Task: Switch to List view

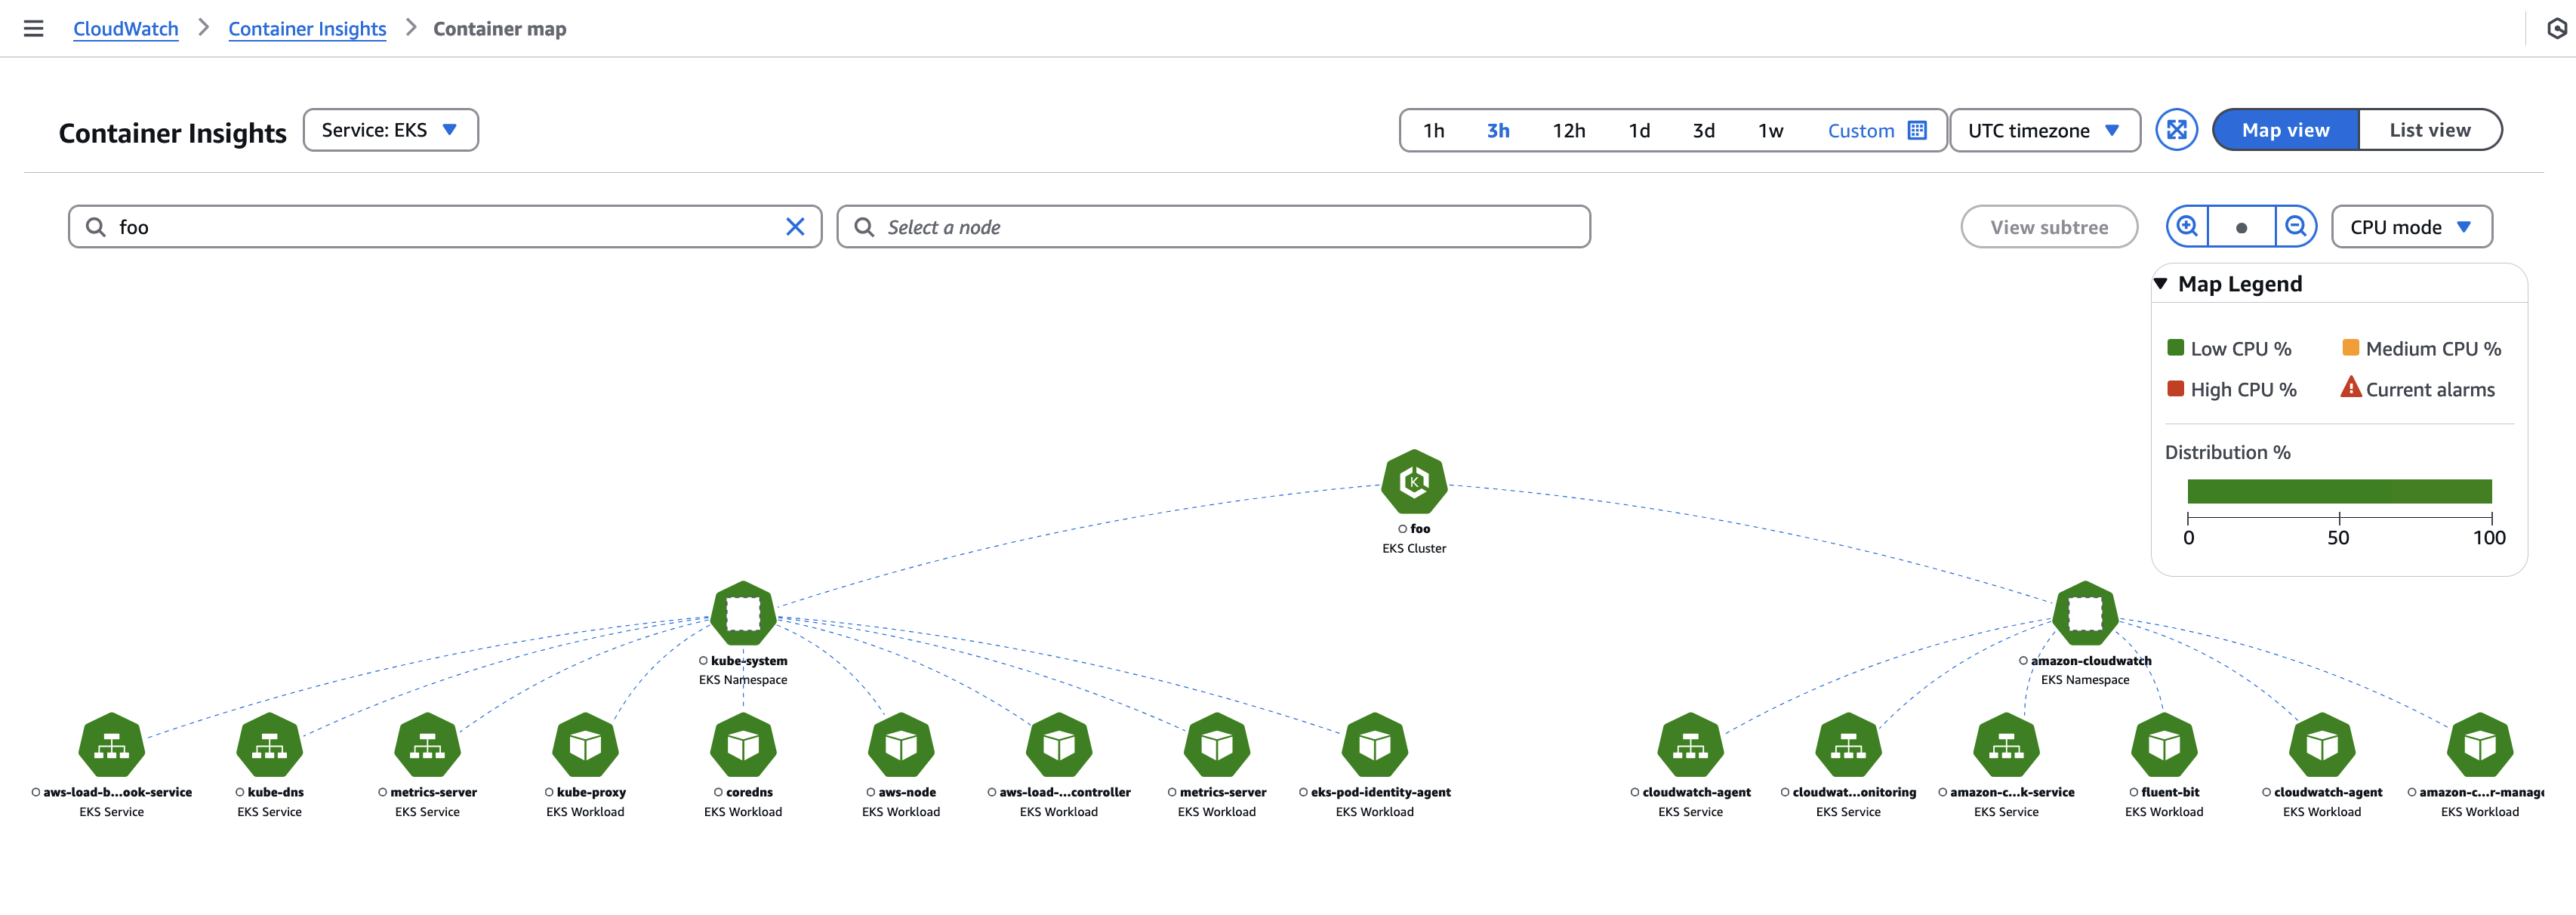Action: click(2430, 130)
